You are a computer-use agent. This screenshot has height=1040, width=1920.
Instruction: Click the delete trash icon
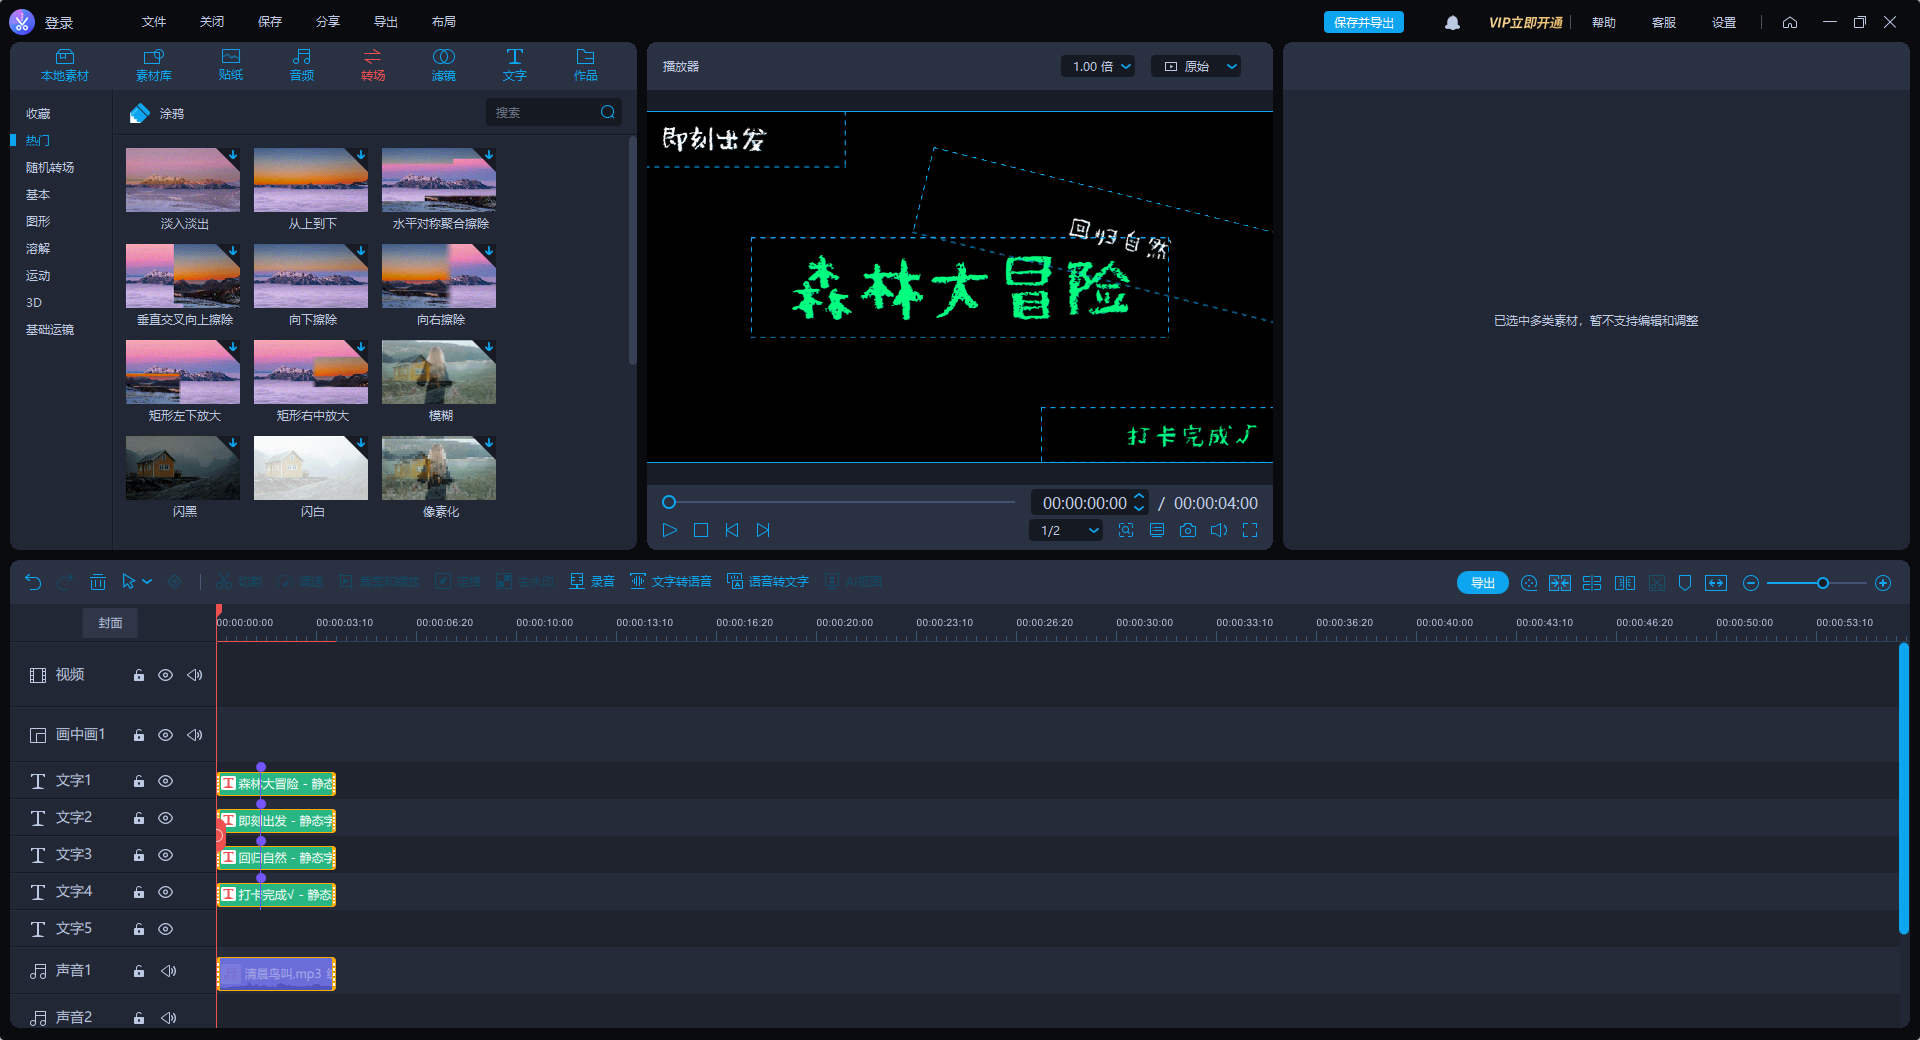pos(97,582)
